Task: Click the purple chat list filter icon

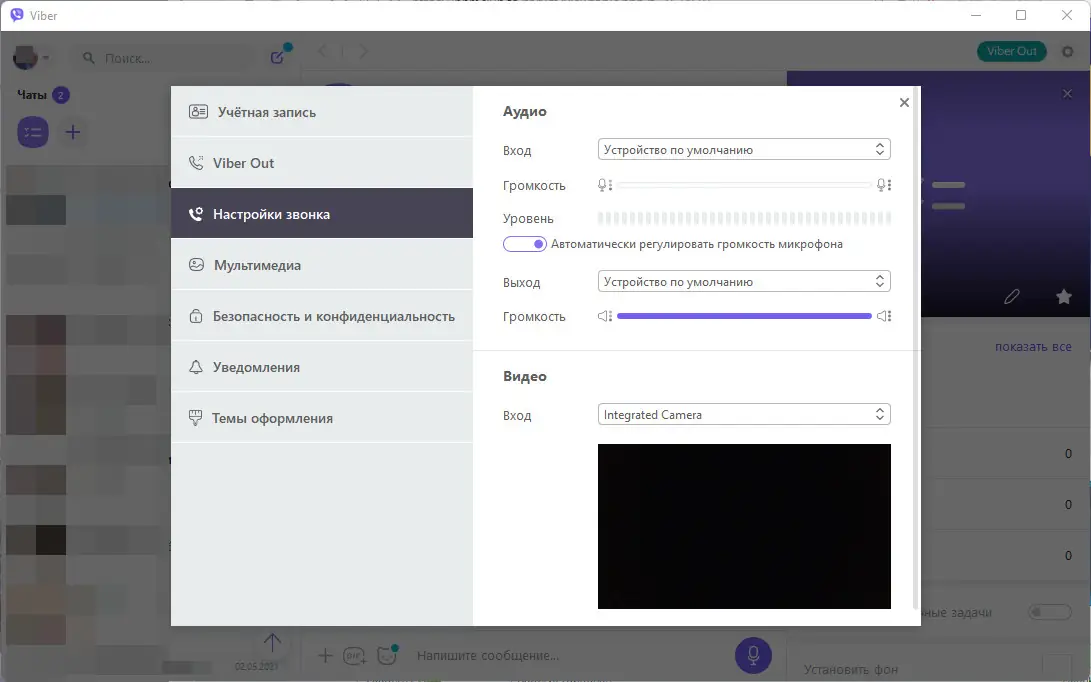Action: pyautogui.click(x=33, y=132)
